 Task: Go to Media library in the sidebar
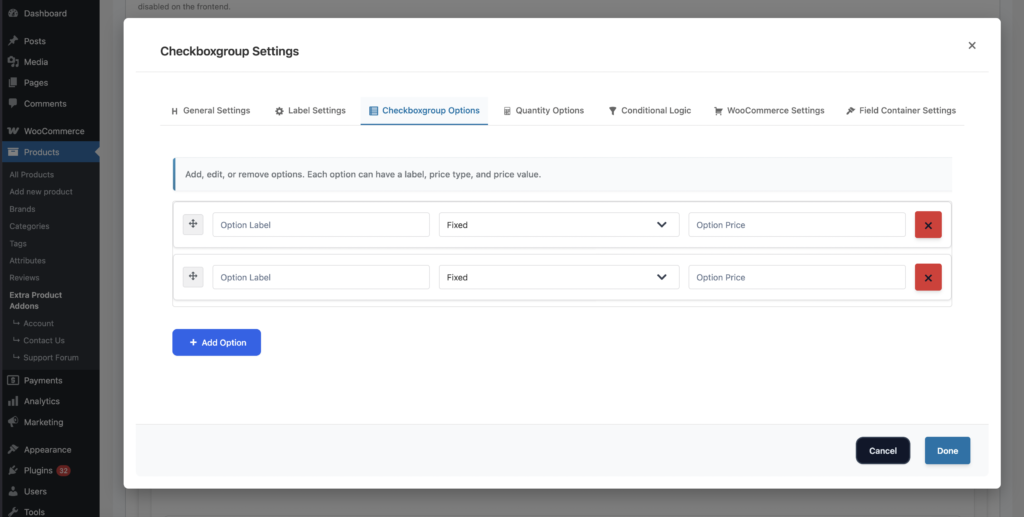point(36,62)
